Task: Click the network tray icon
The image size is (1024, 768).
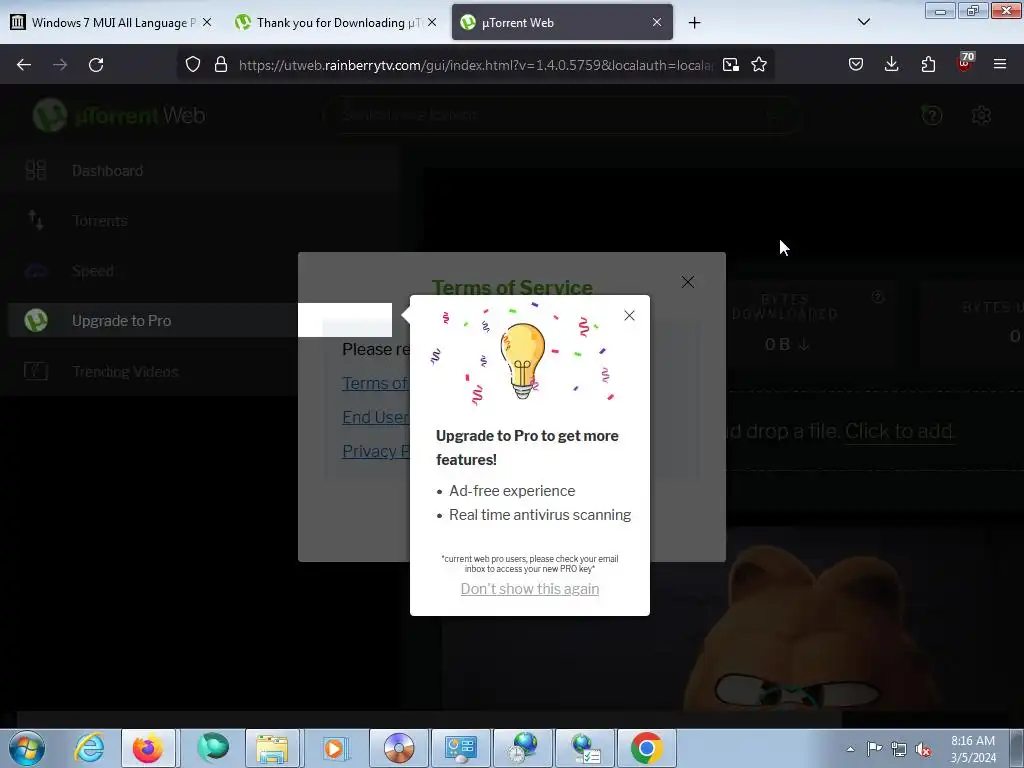Action: (899, 749)
